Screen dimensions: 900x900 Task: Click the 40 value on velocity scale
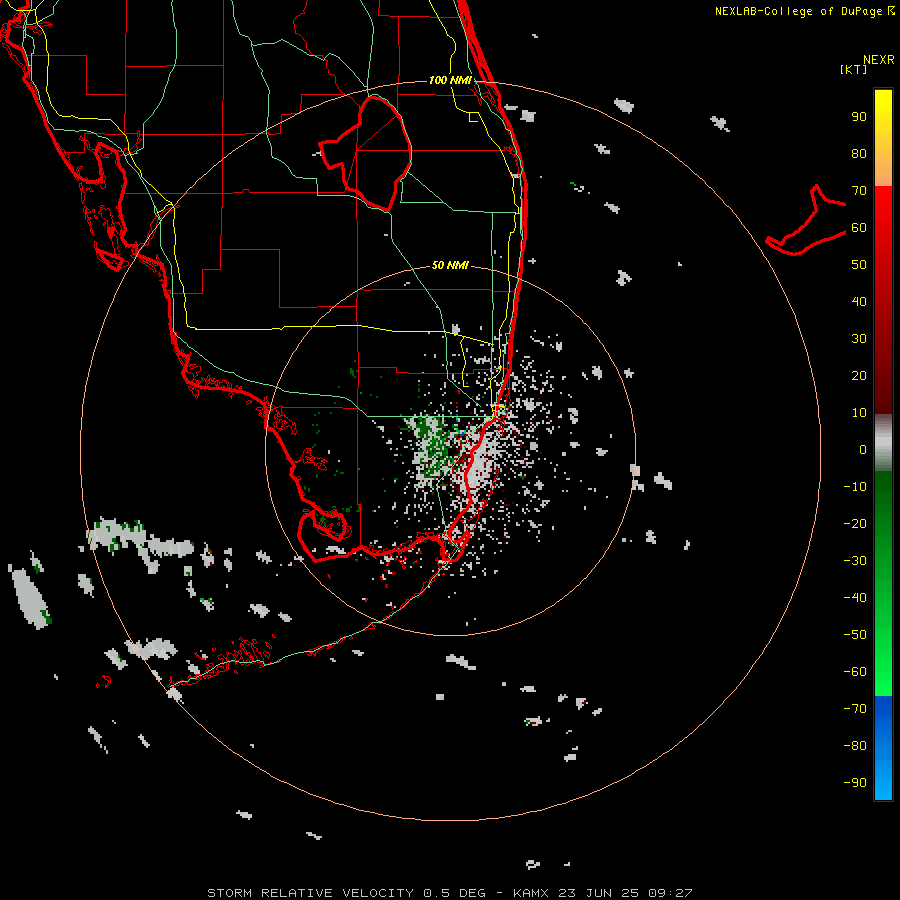(x=859, y=301)
